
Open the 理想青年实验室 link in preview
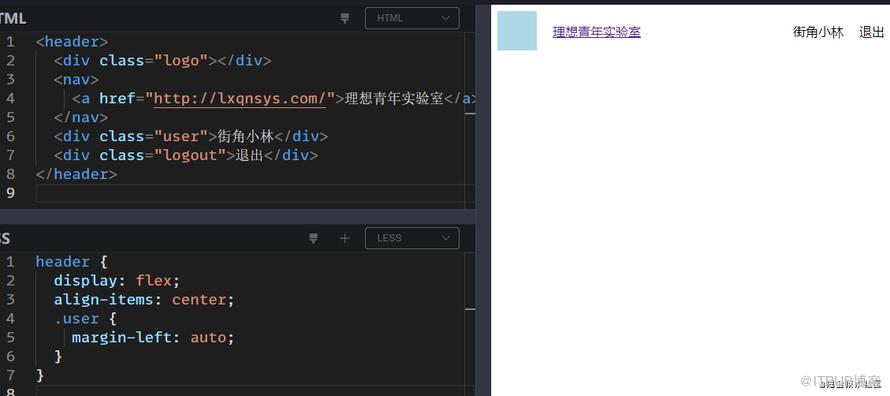597,32
